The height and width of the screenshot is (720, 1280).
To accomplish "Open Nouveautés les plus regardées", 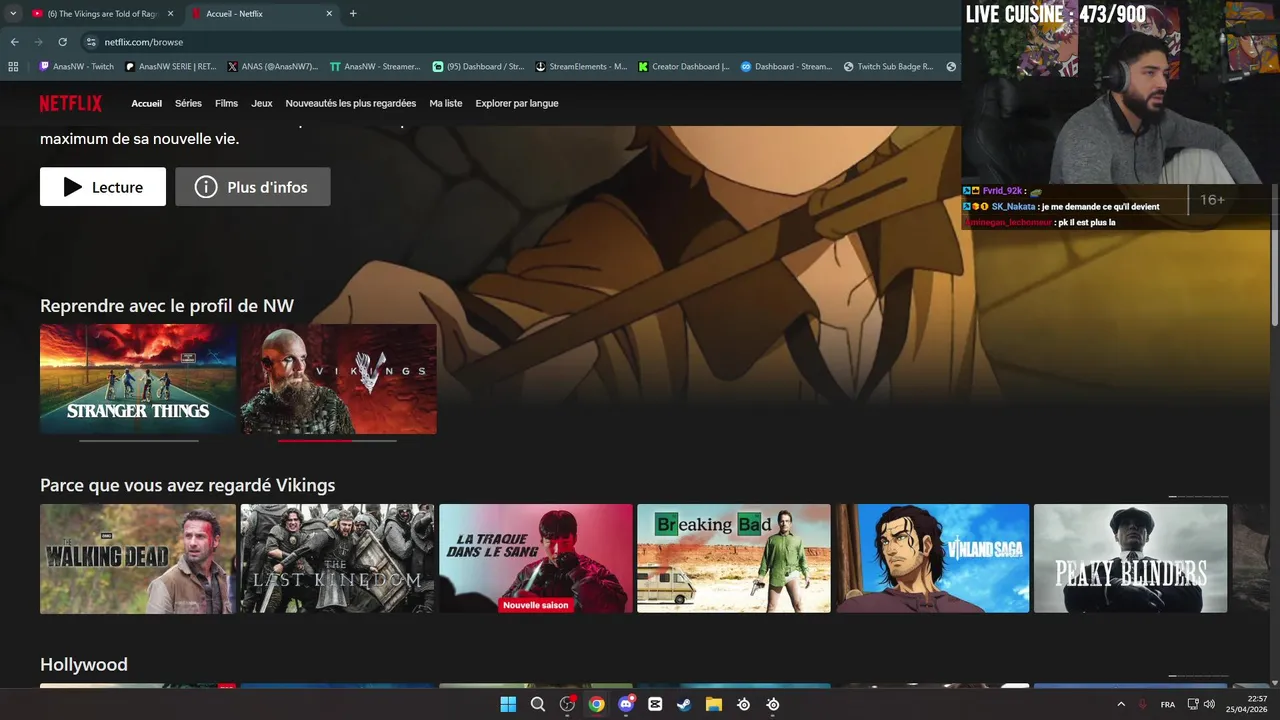I will click(x=351, y=103).
